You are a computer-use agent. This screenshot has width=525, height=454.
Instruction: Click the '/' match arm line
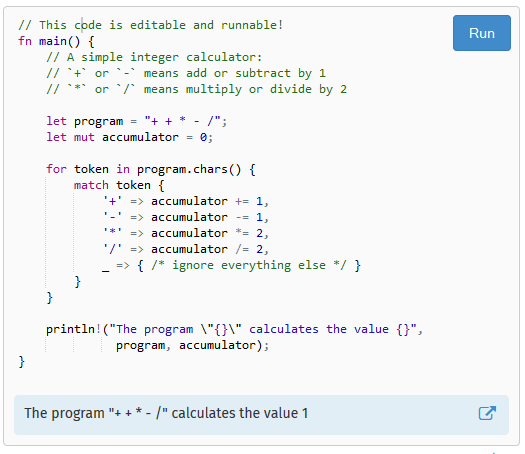[x=186, y=249]
